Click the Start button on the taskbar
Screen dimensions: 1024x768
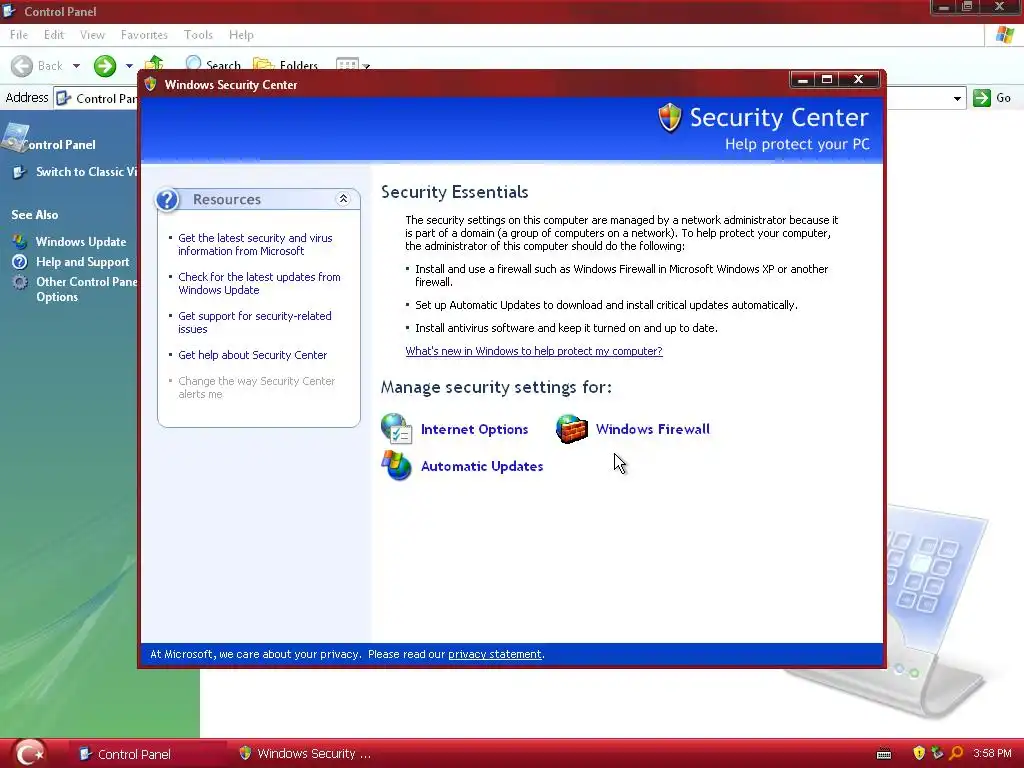coord(29,754)
